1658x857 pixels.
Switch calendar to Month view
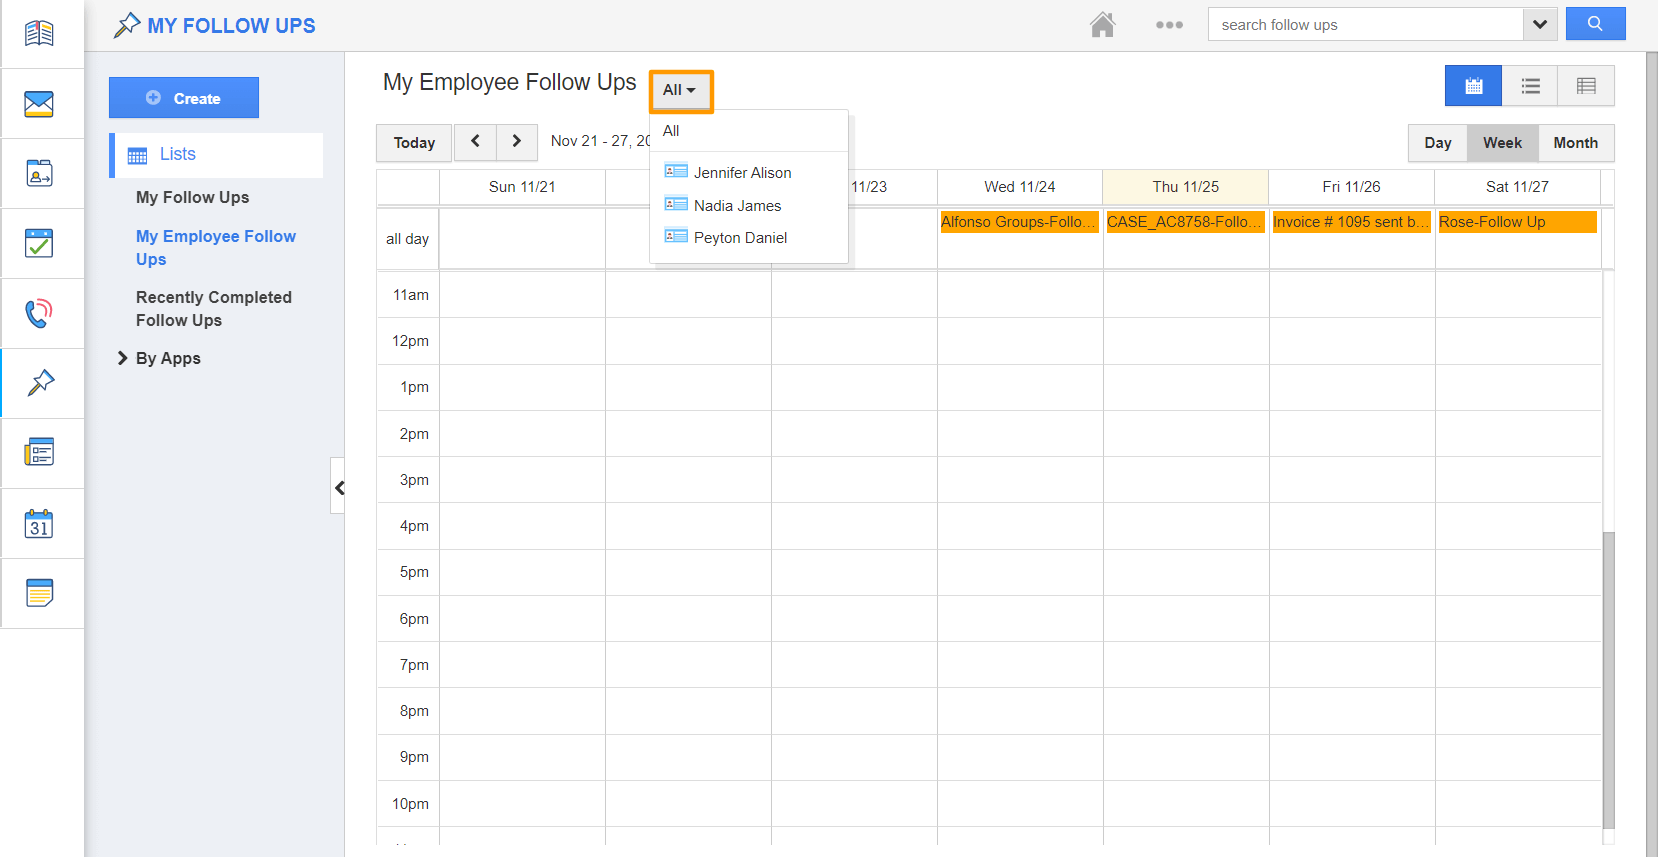(x=1575, y=143)
